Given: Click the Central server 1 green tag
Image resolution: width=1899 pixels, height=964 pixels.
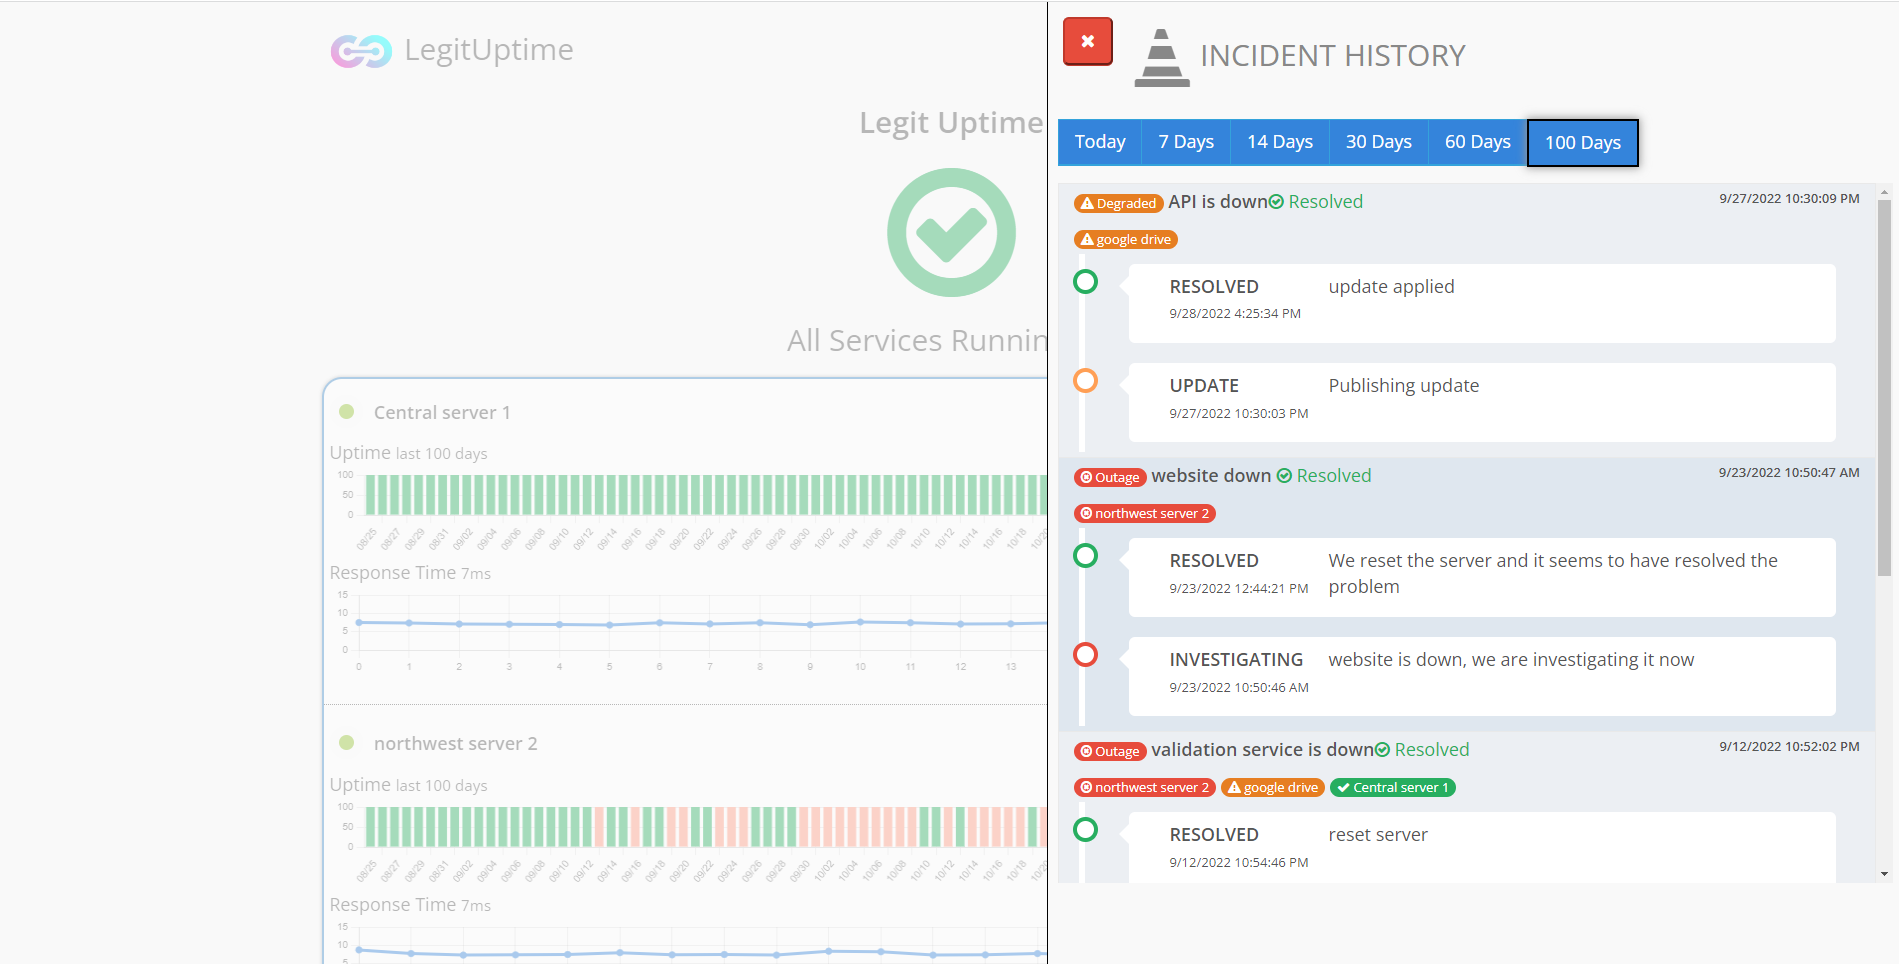Looking at the screenshot, I should tap(1393, 787).
